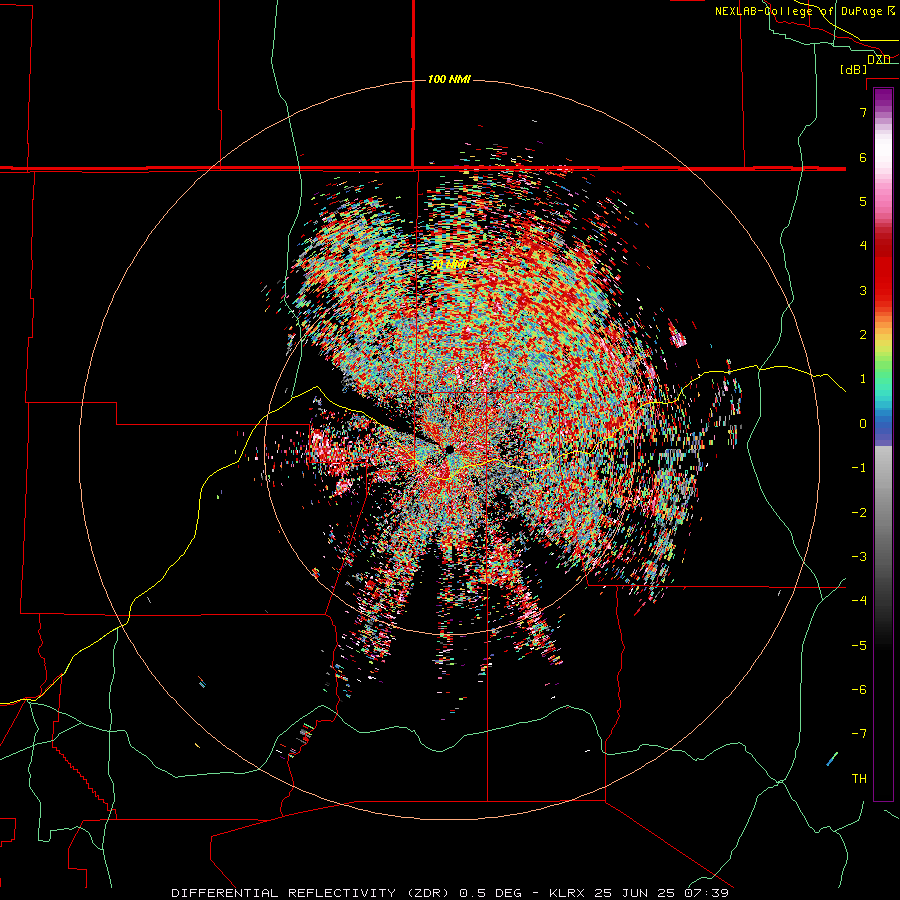Select the -1 value on the dB scale
The width and height of the screenshot is (900, 900).
click(x=859, y=468)
